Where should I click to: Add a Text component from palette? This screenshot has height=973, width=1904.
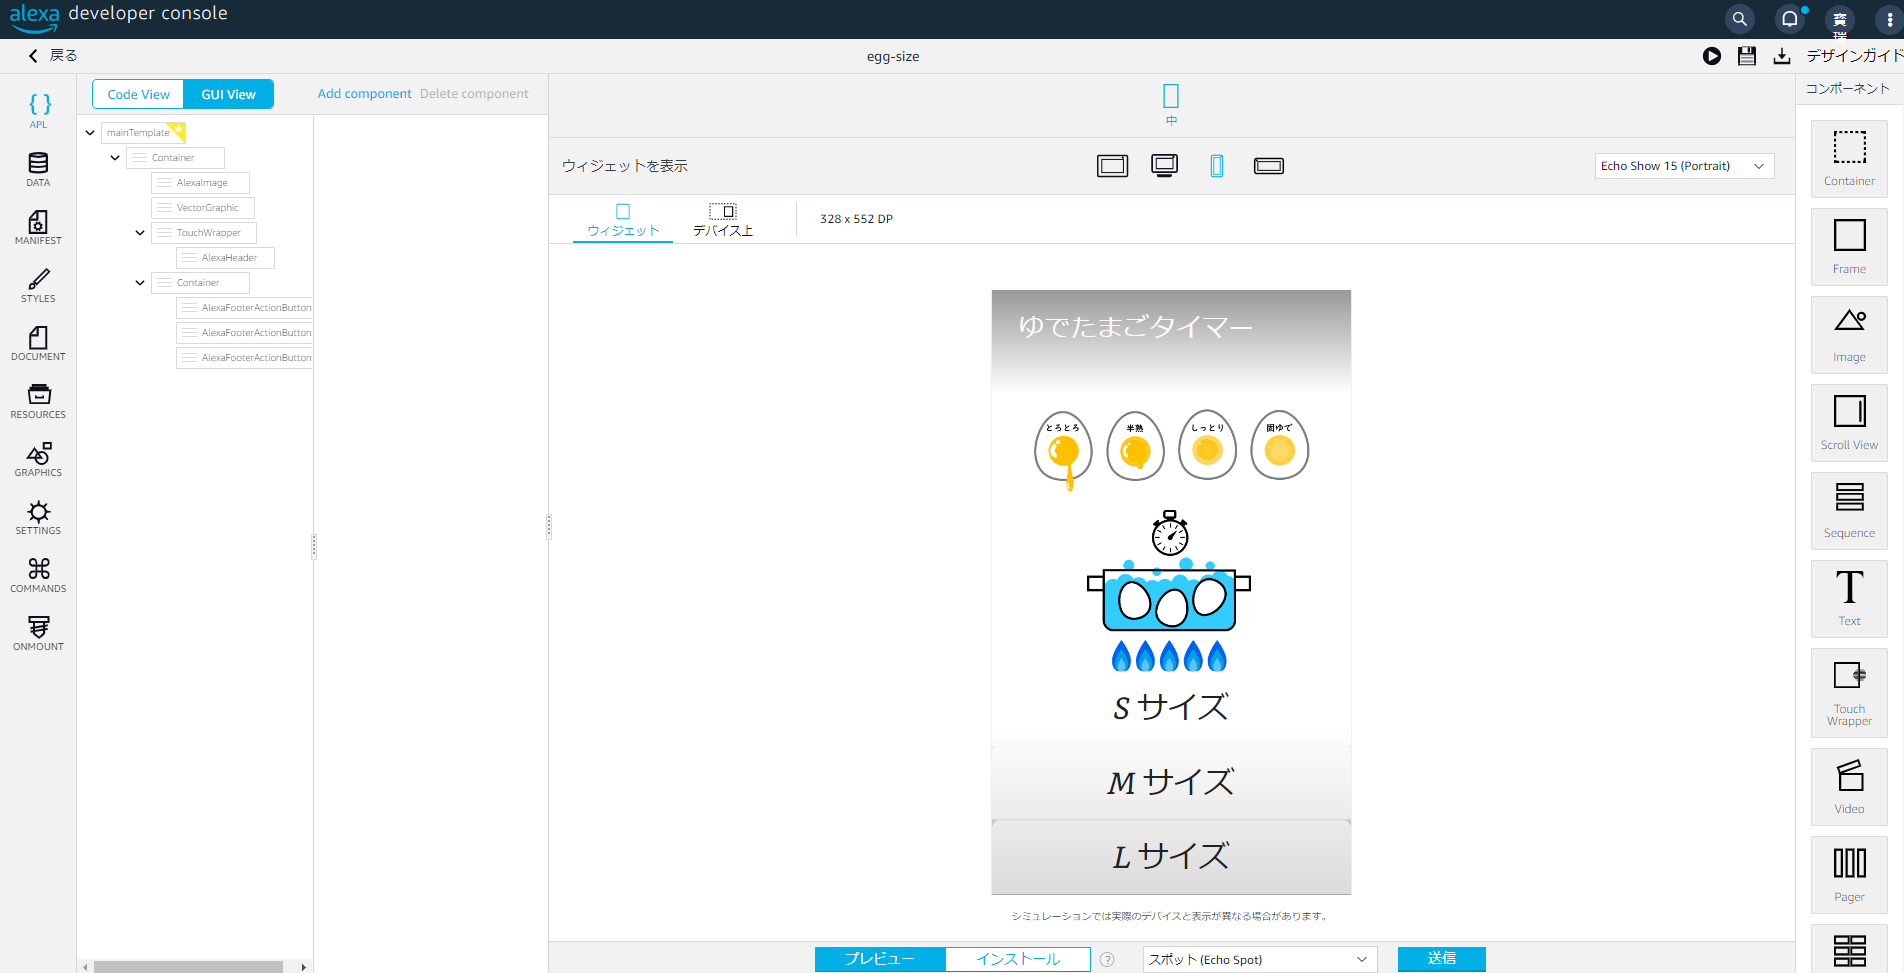pos(1849,599)
